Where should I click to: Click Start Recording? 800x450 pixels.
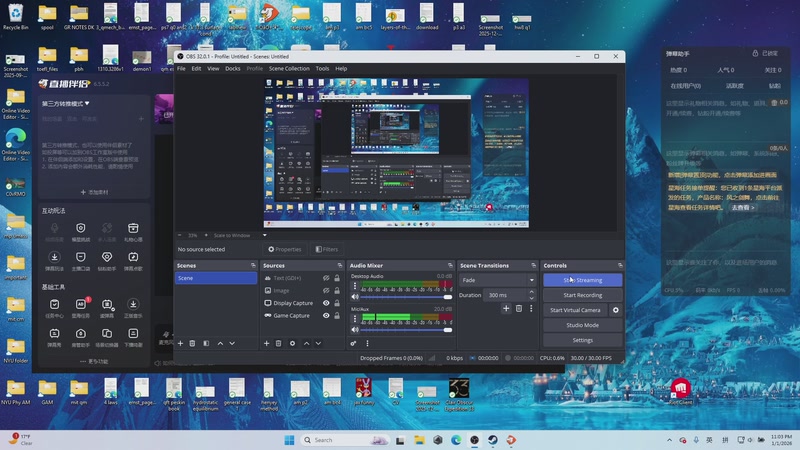[583, 295]
